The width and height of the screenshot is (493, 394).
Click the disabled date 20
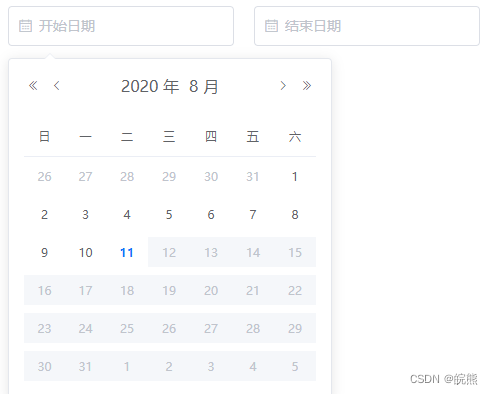[211, 290]
